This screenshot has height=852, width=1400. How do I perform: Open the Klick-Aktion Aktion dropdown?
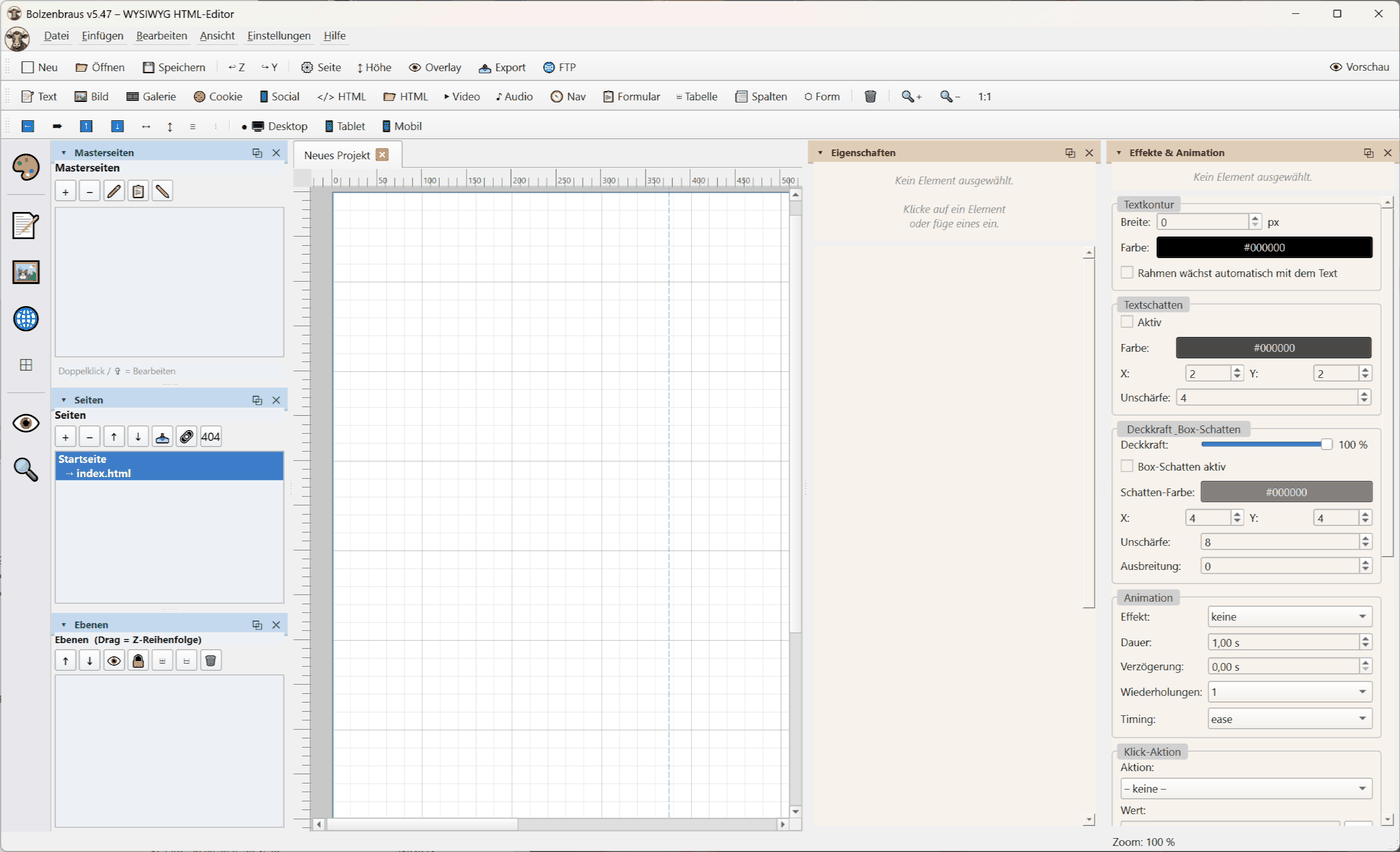coord(1246,789)
